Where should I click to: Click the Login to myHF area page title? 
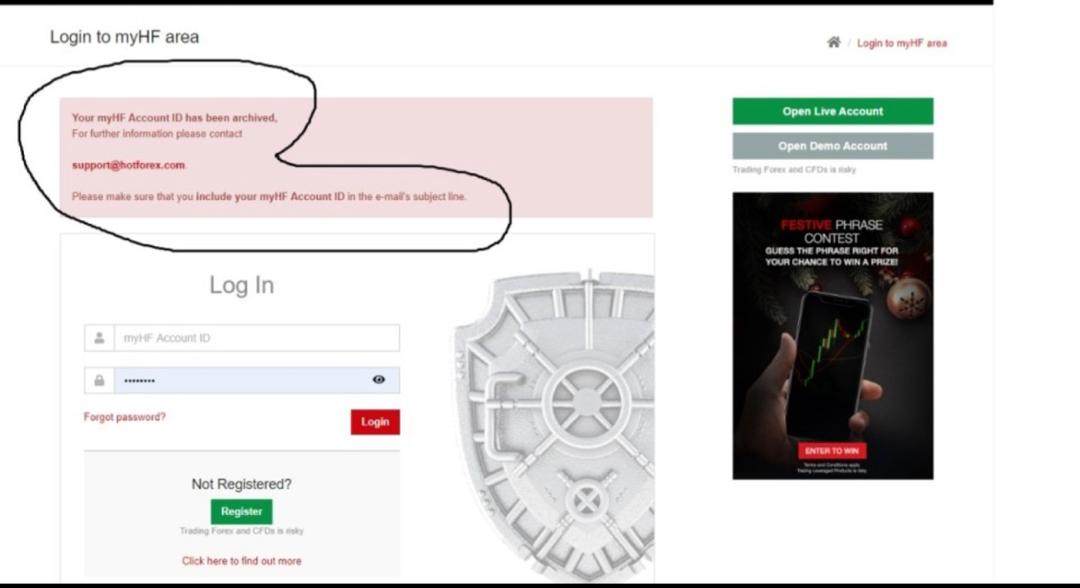125,37
